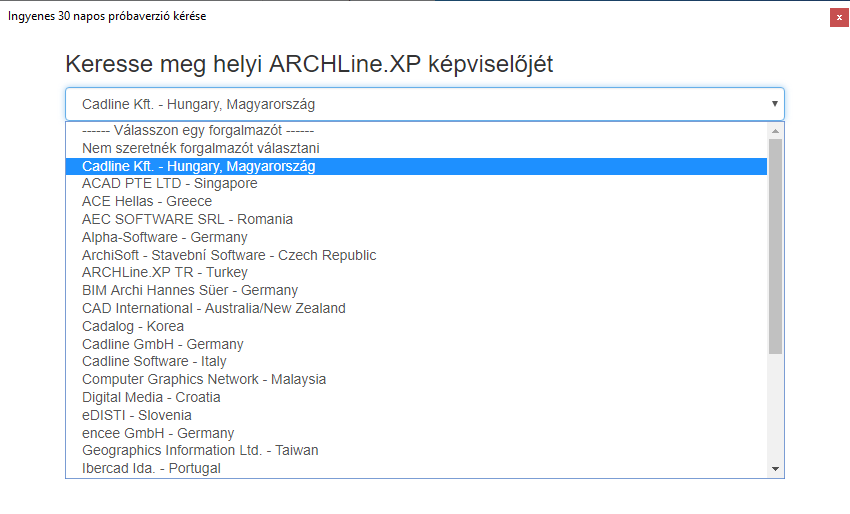The height and width of the screenshot is (514, 850).
Task: Pick Cadline Software - Italy
Action: [416, 362]
